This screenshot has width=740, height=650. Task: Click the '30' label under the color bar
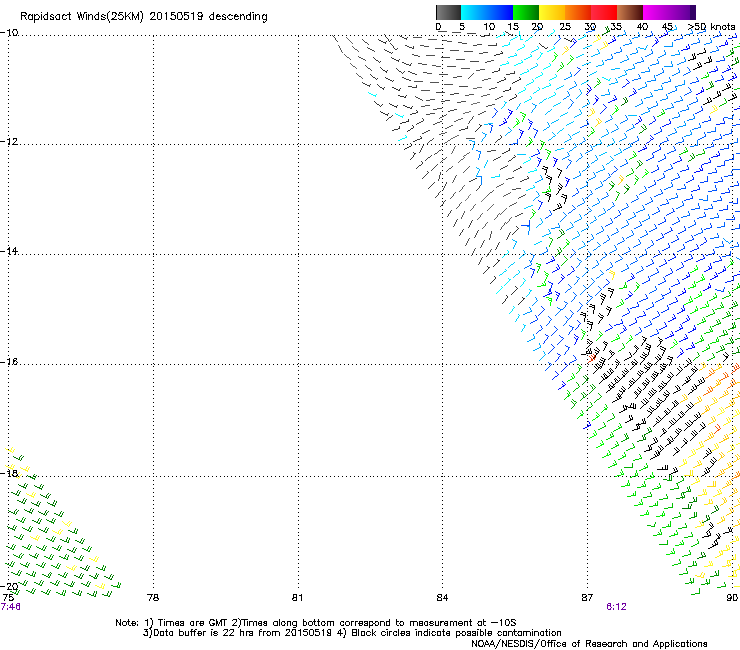[590, 27]
